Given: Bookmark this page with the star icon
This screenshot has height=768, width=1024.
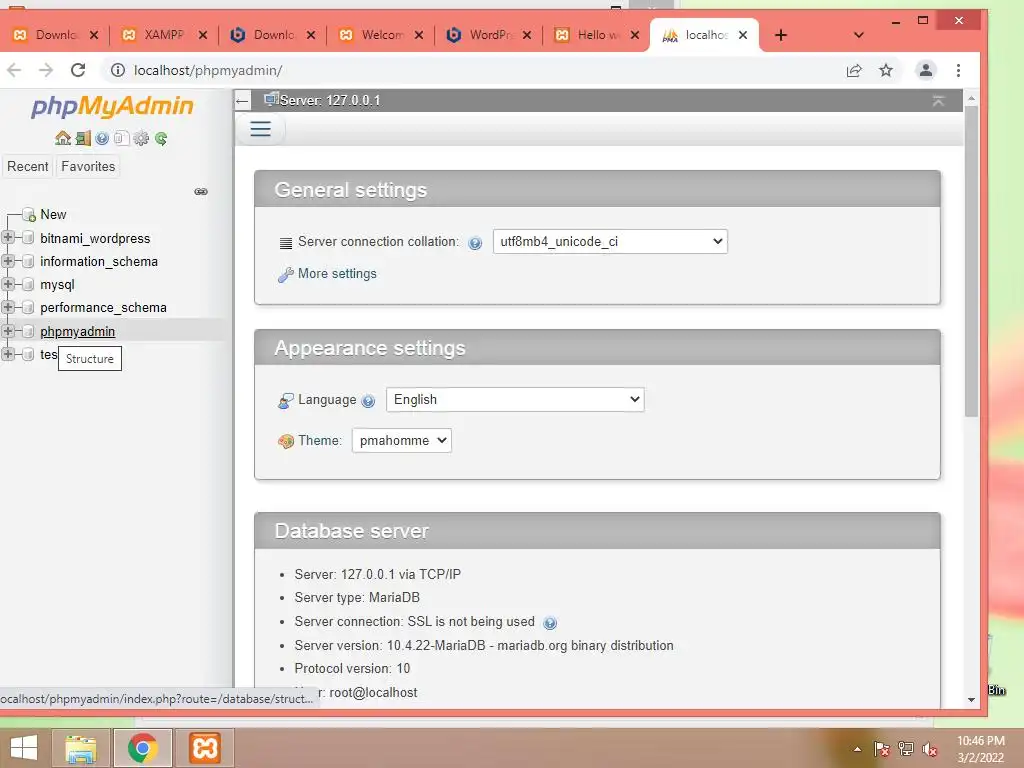Looking at the screenshot, I should coord(886,70).
